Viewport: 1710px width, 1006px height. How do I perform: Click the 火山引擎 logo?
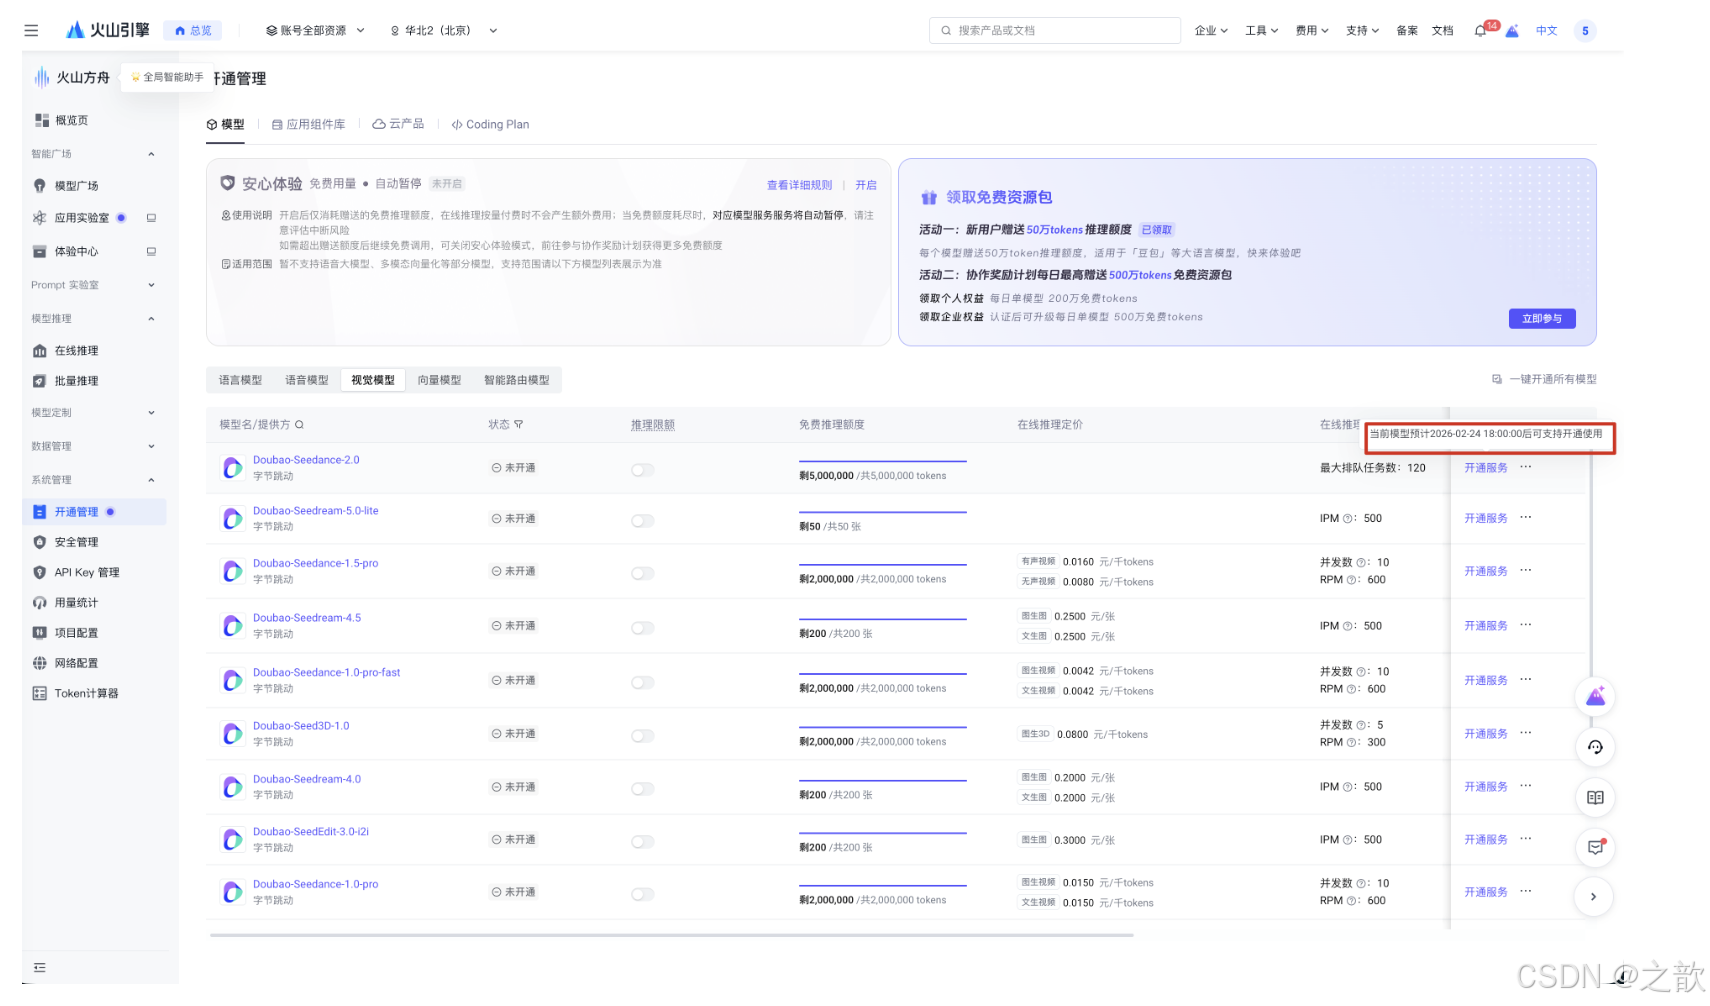[x=107, y=30]
